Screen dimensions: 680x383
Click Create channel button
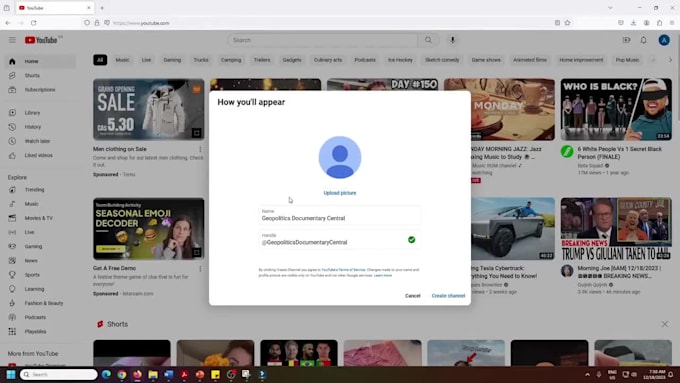[x=448, y=296]
